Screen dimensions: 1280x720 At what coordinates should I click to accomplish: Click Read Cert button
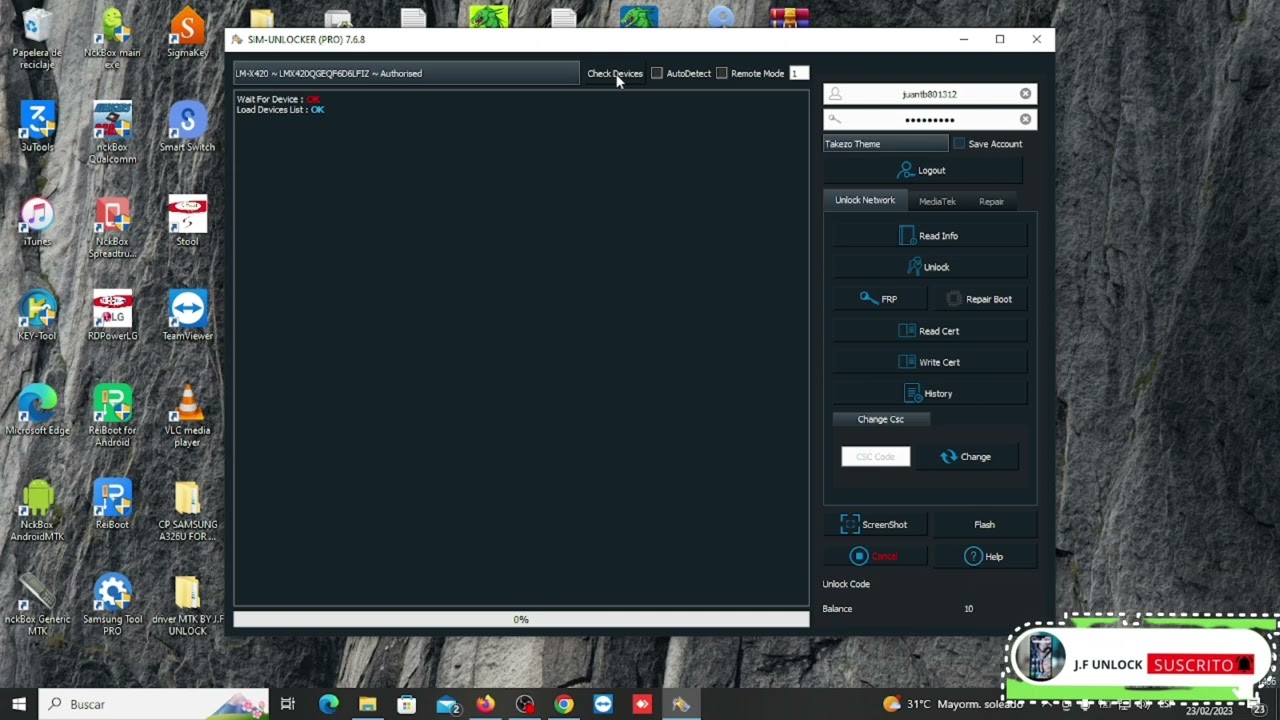tap(930, 331)
